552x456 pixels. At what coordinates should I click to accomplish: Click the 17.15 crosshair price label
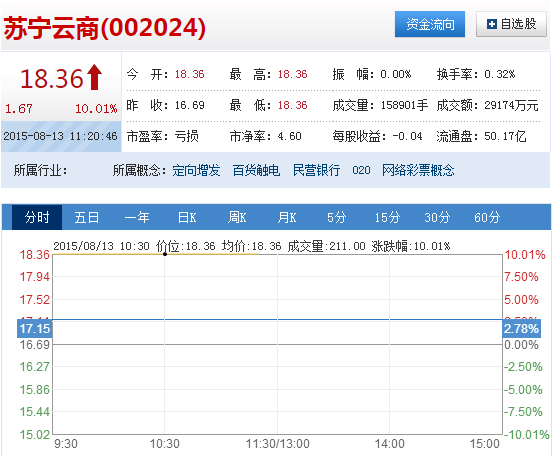point(34,329)
